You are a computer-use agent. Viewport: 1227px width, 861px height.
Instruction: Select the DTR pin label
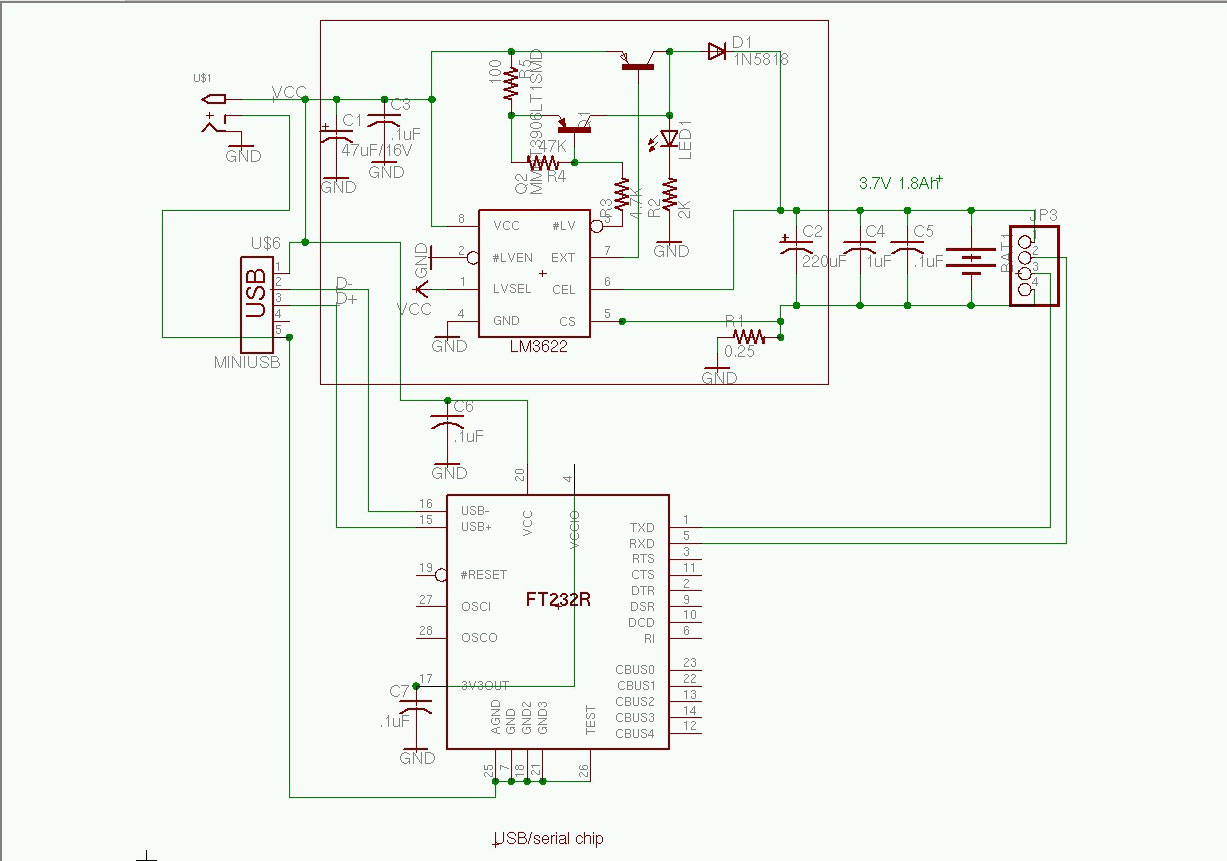pos(643,591)
